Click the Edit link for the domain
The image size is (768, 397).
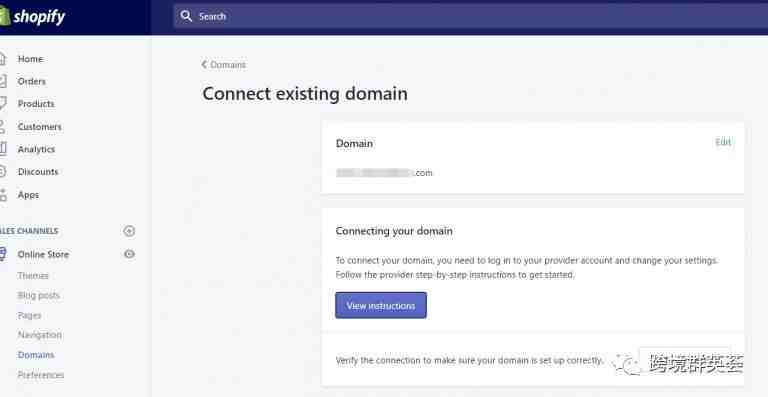pos(723,142)
